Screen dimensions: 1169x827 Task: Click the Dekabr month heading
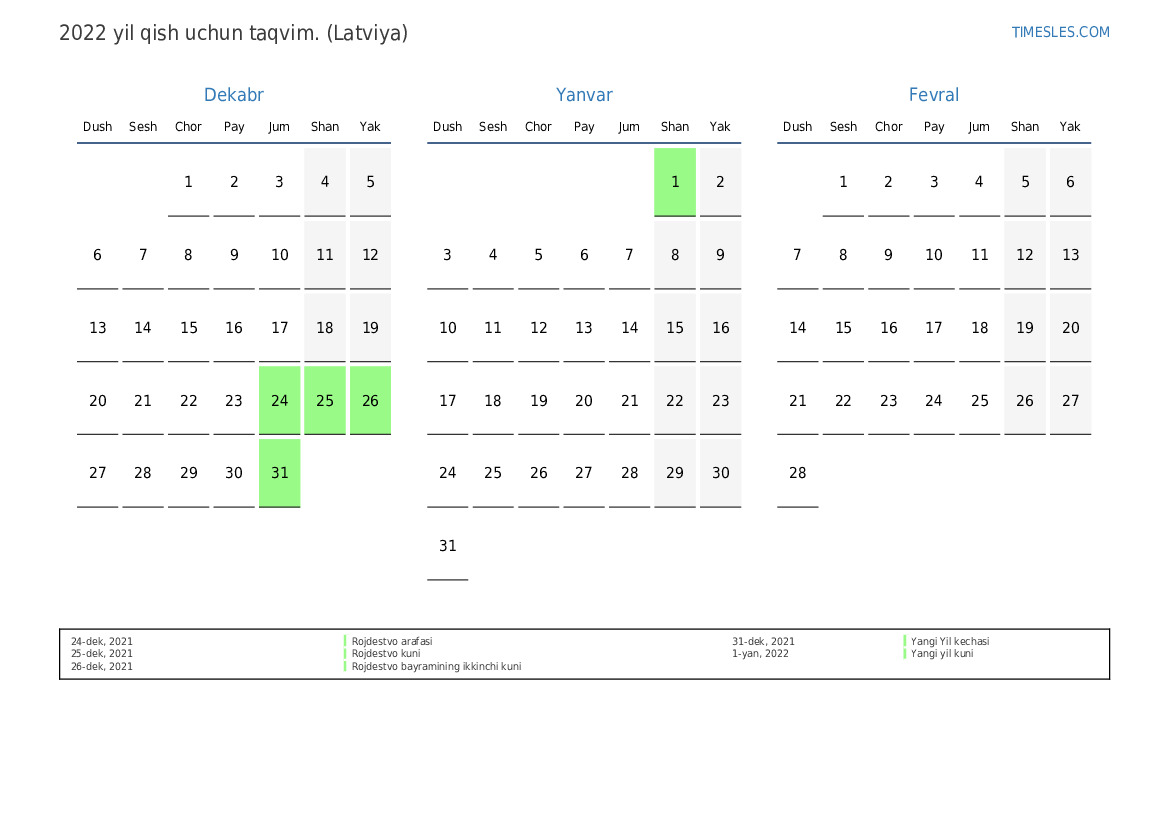[x=233, y=95]
